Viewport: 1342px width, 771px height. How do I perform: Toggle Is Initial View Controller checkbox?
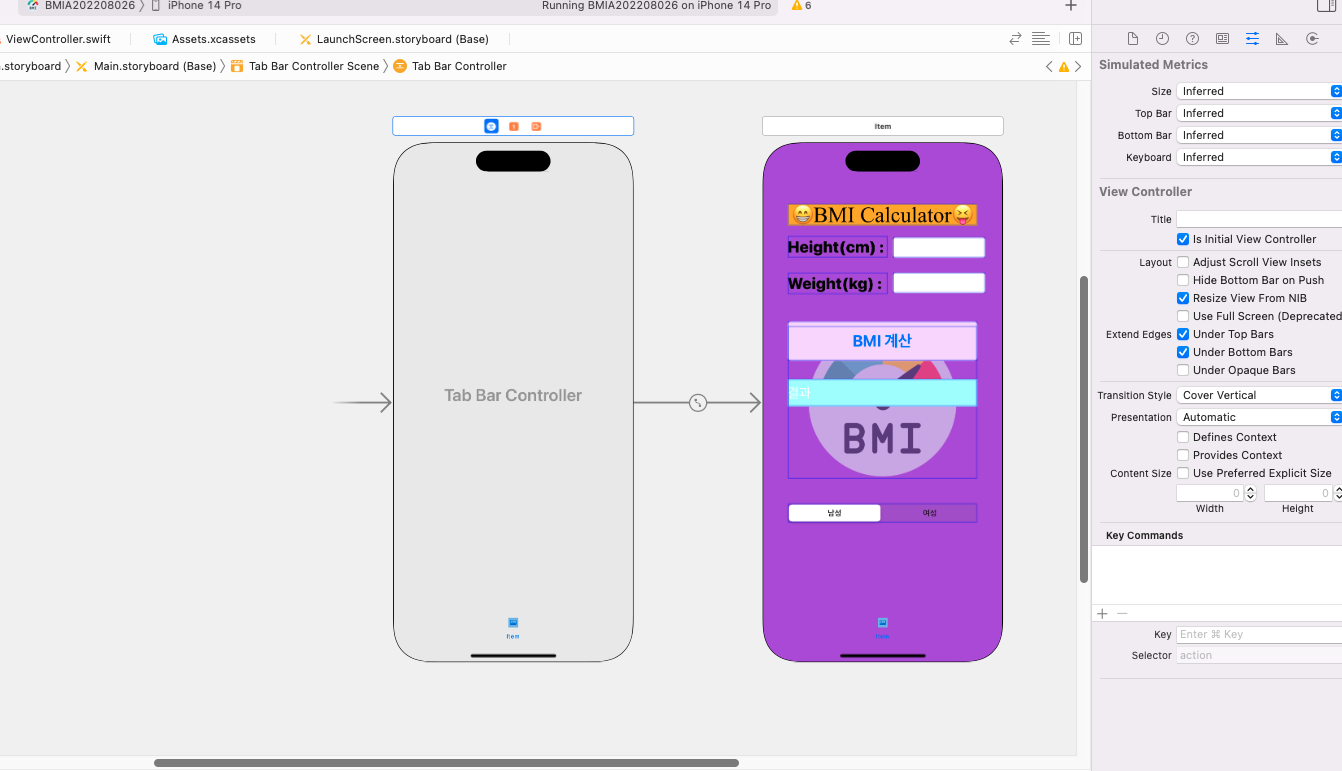coord(1183,239)
